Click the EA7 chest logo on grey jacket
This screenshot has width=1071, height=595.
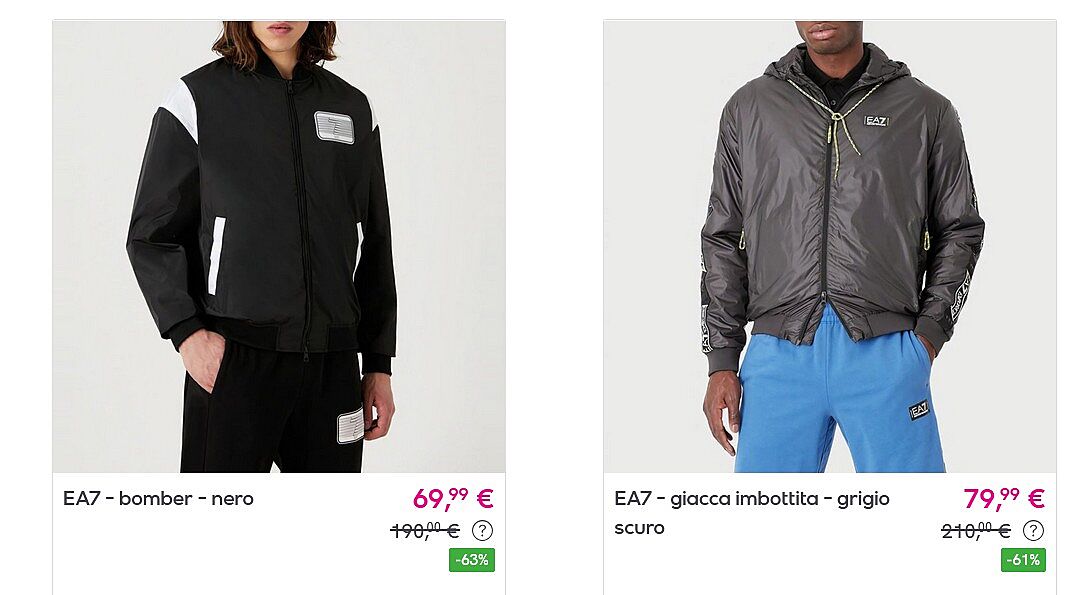click(x=876, y=121)
